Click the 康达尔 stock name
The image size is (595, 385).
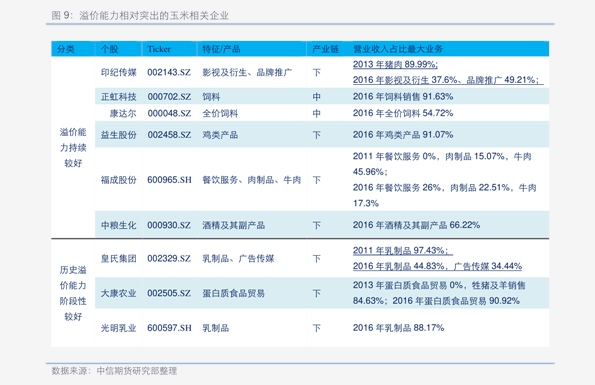coord(123,113)
